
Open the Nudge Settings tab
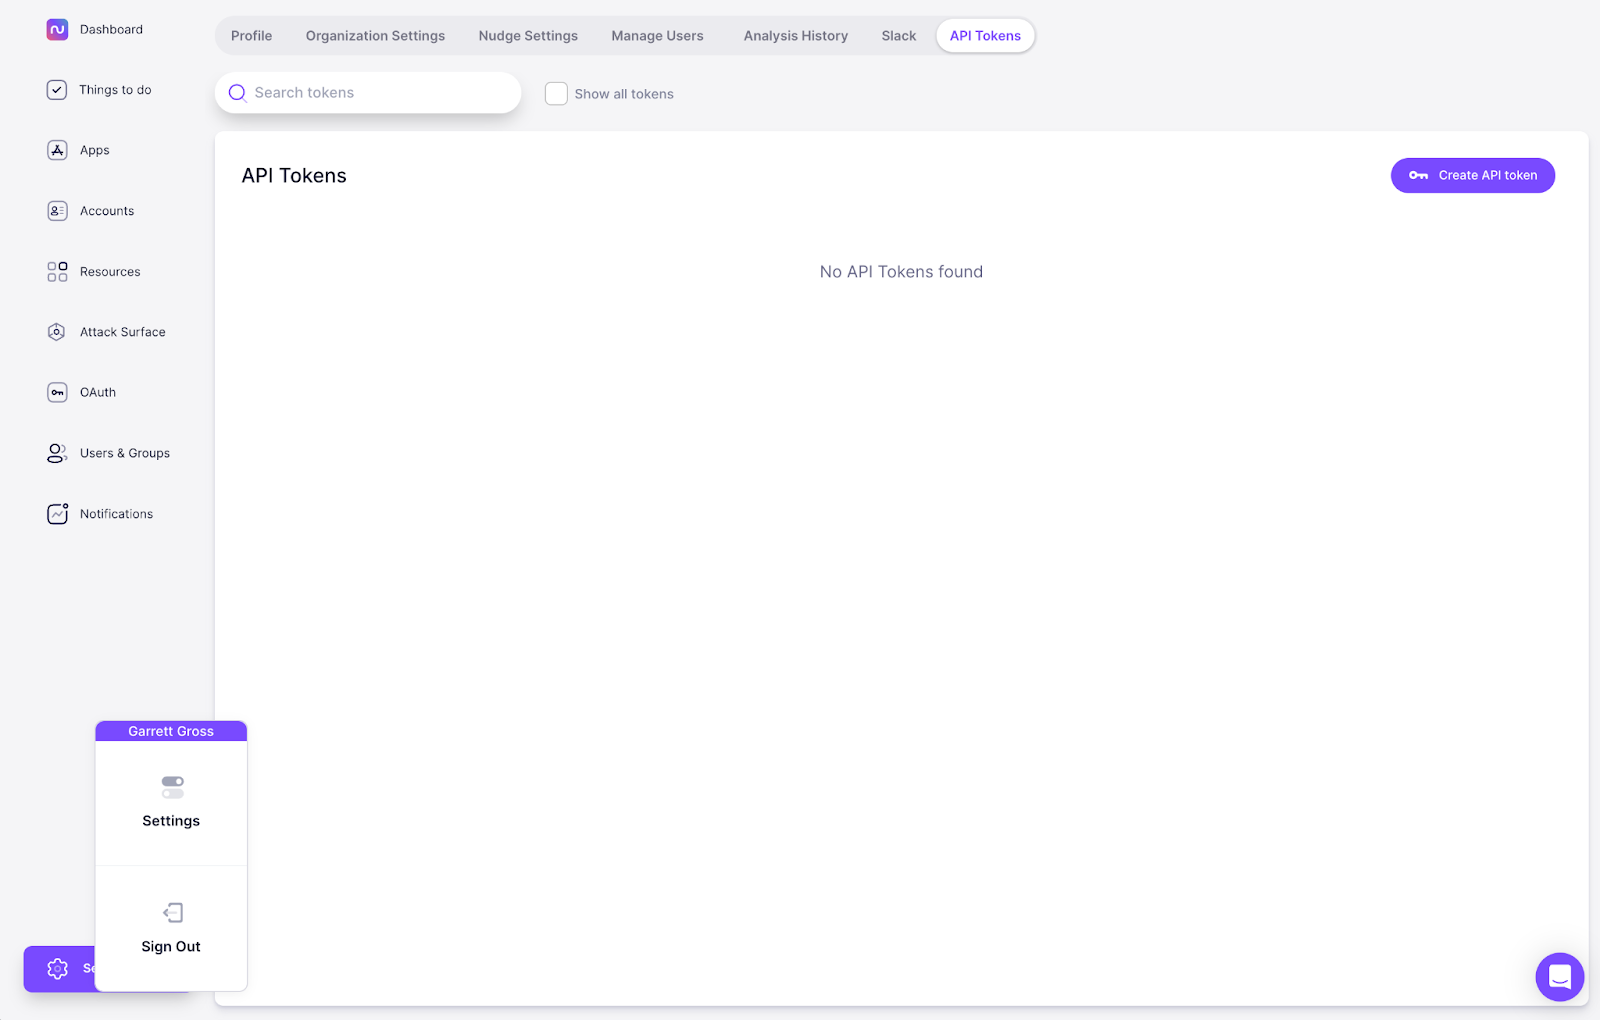(528, 36)
